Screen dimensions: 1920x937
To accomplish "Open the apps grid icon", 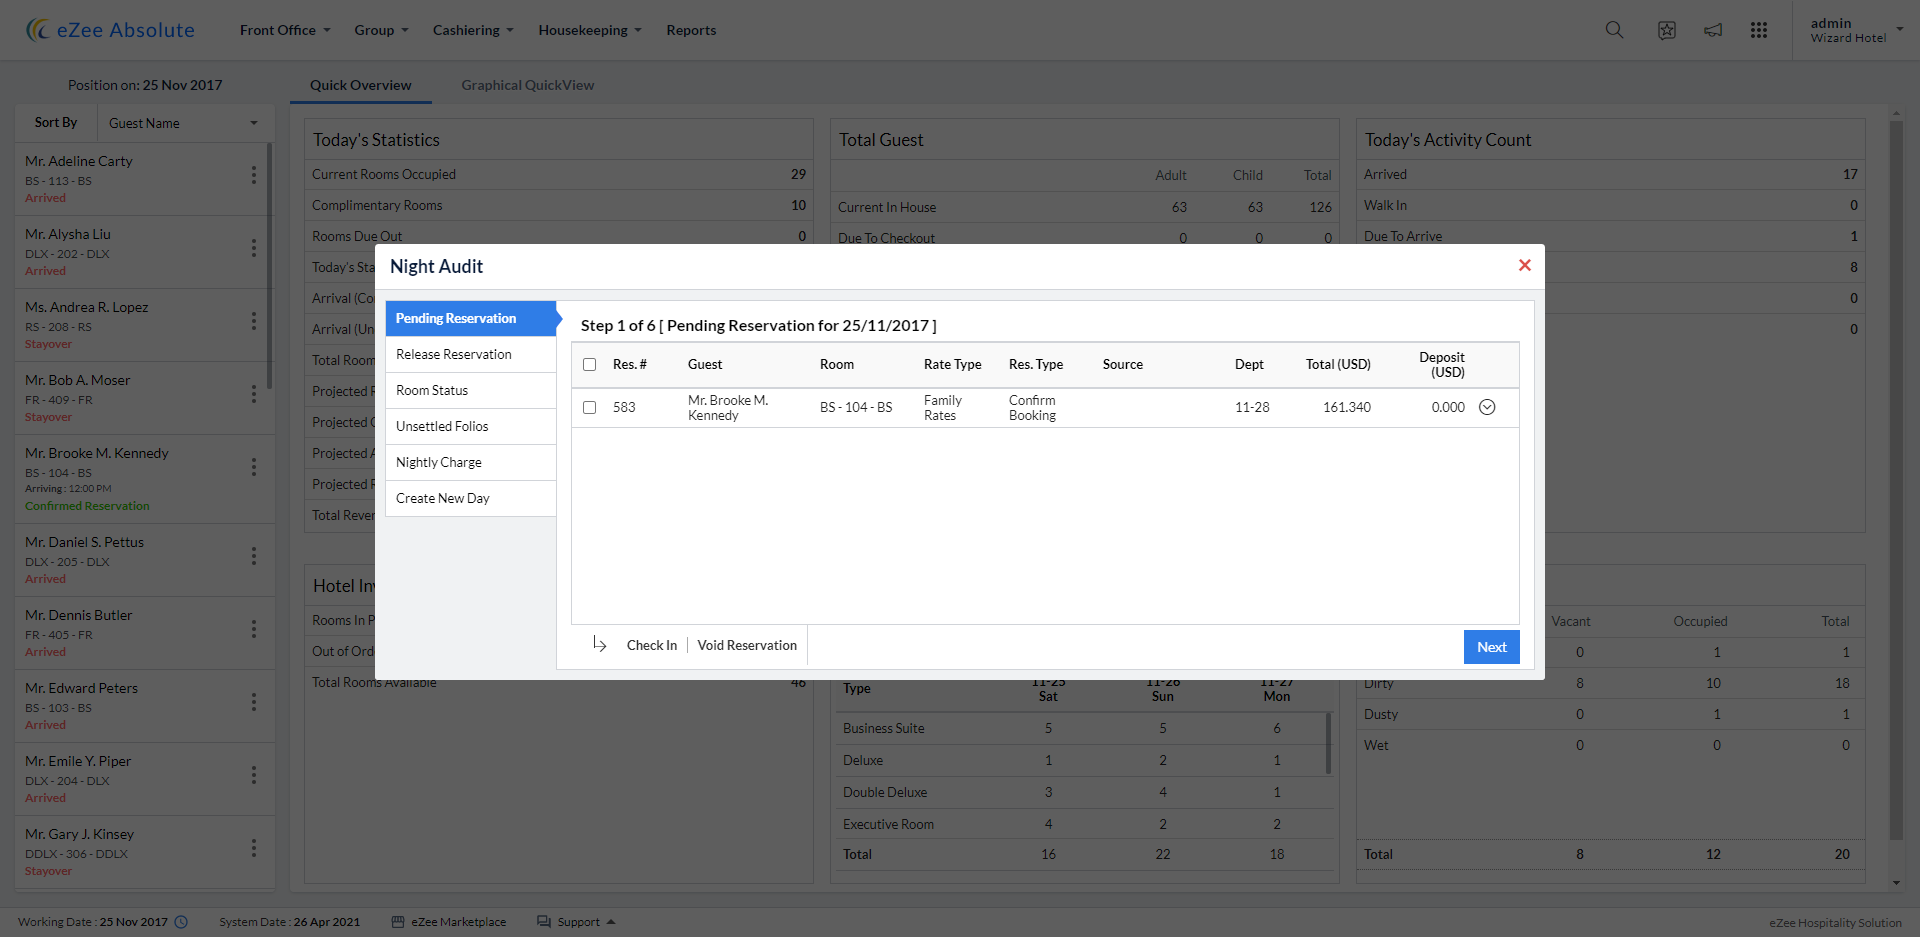I will coord(1759,30).
